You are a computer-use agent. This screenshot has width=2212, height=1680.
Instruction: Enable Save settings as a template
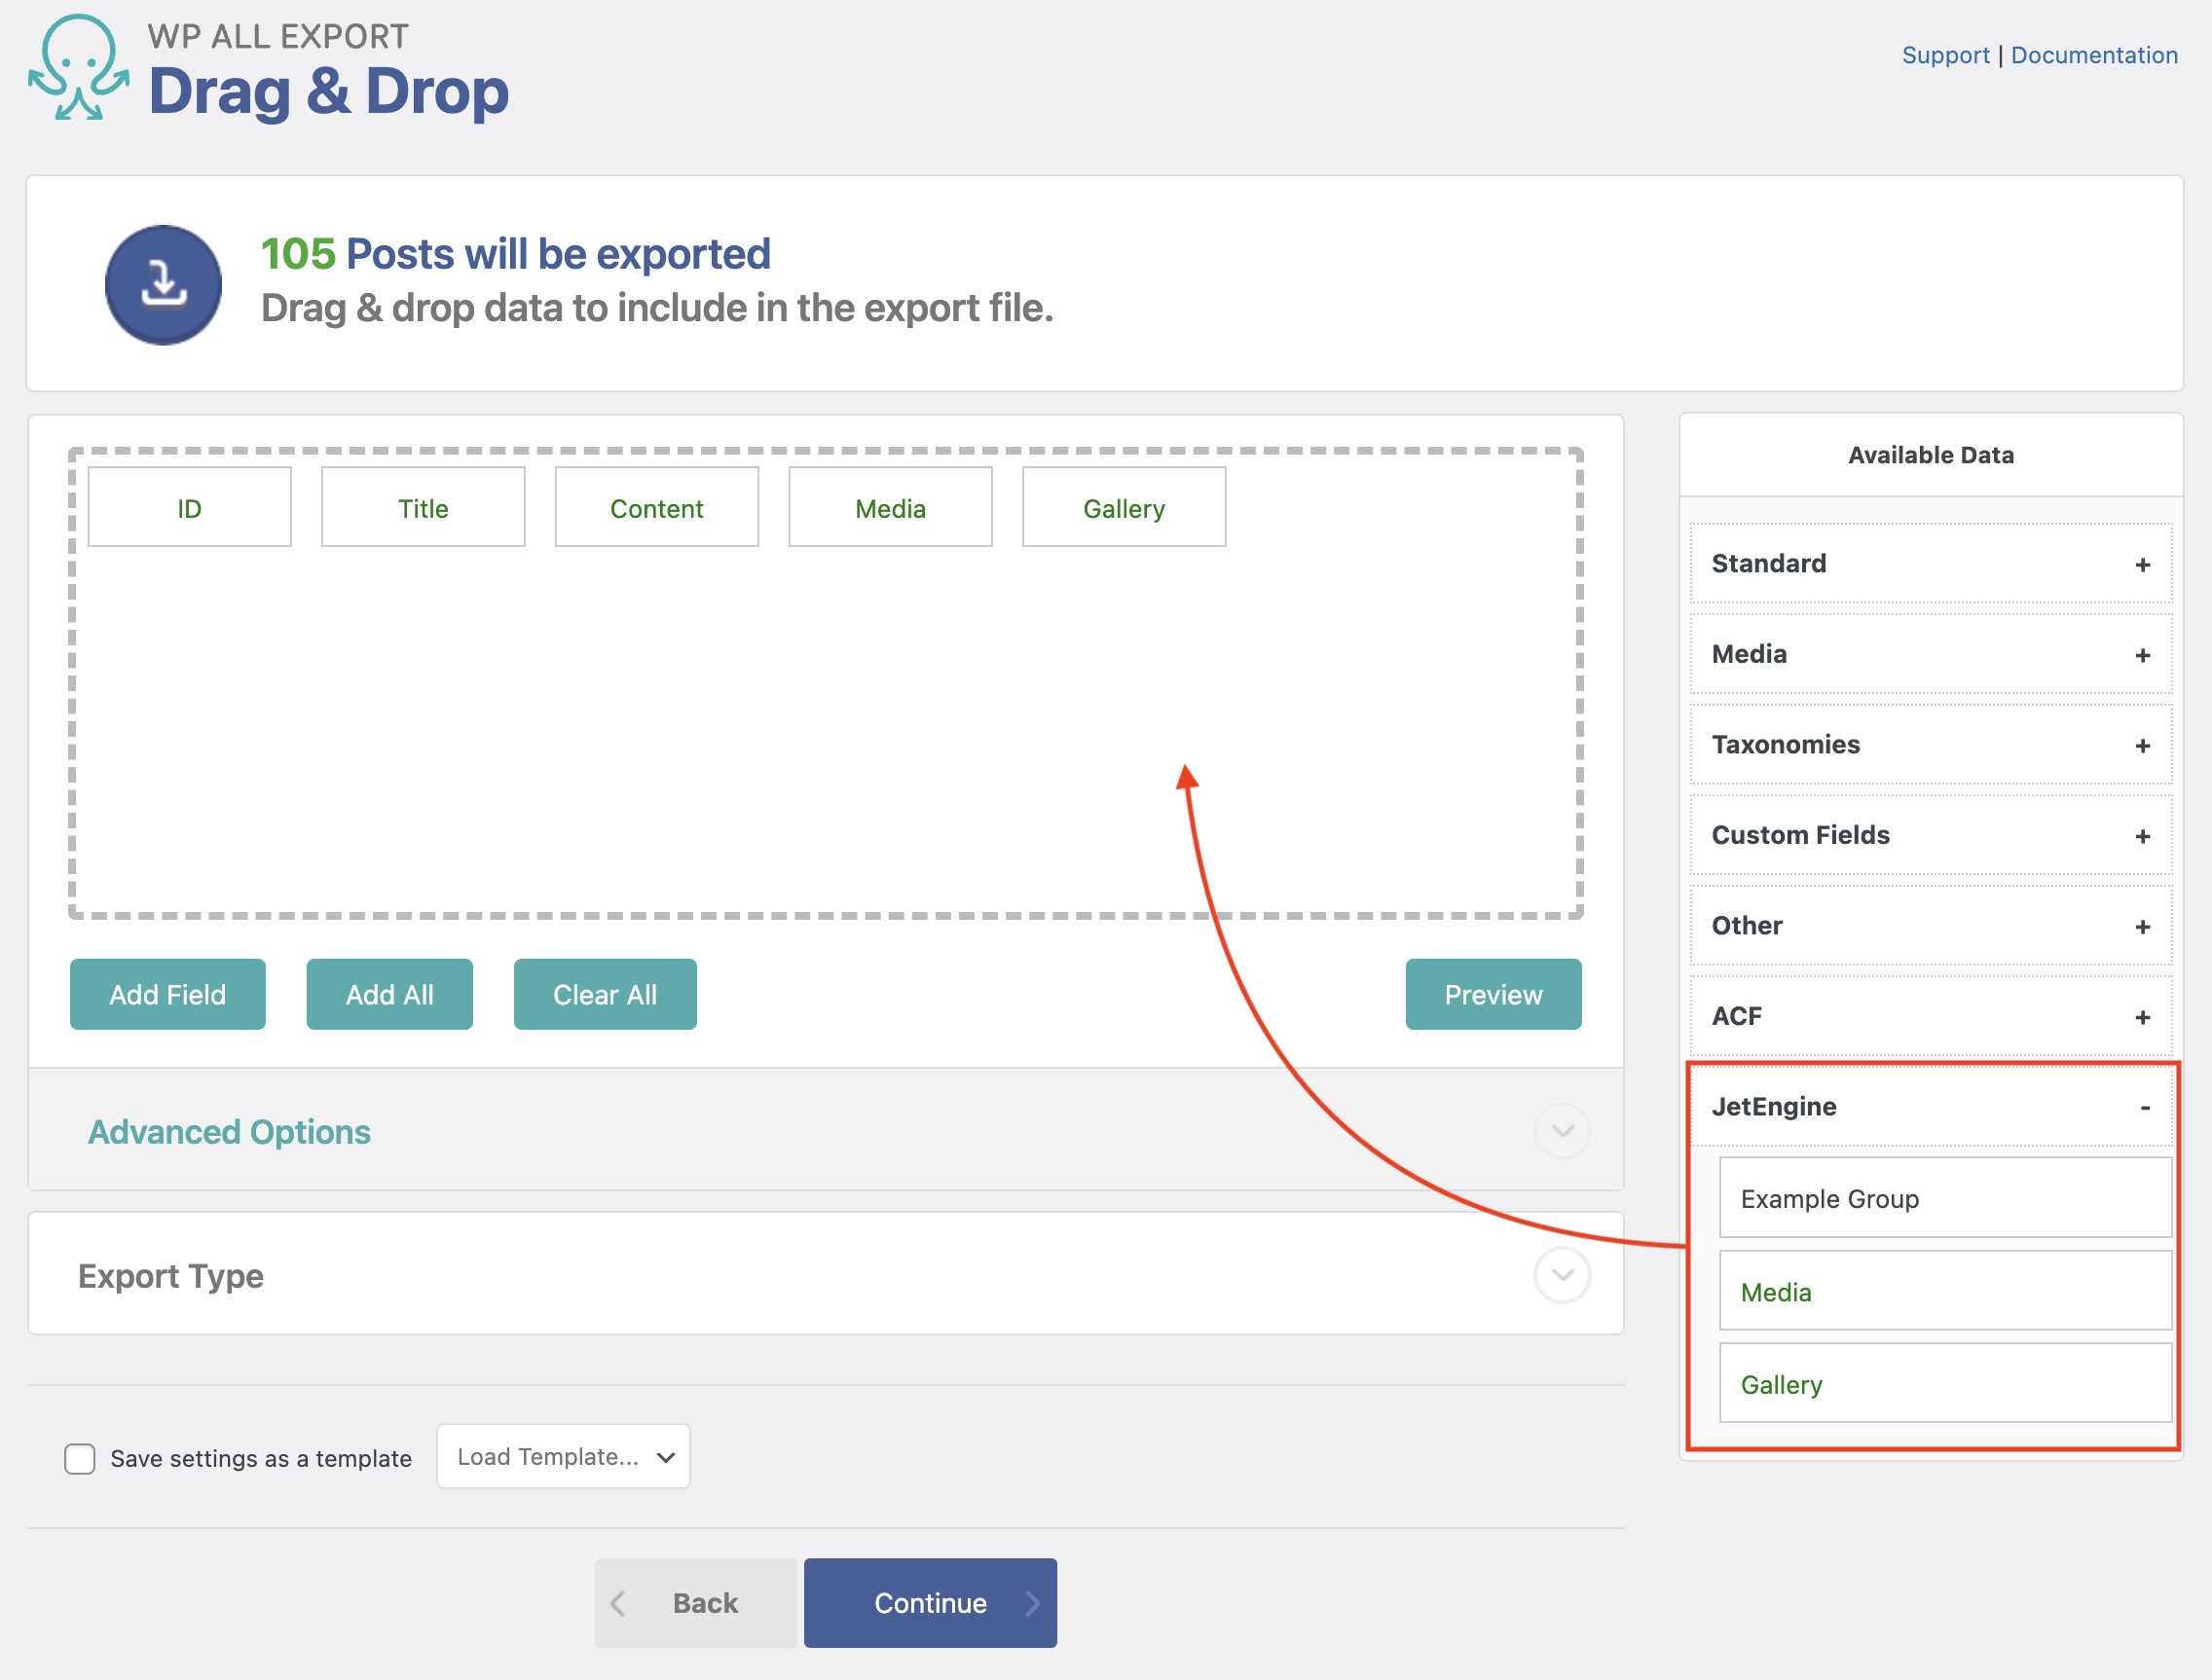79,1458
